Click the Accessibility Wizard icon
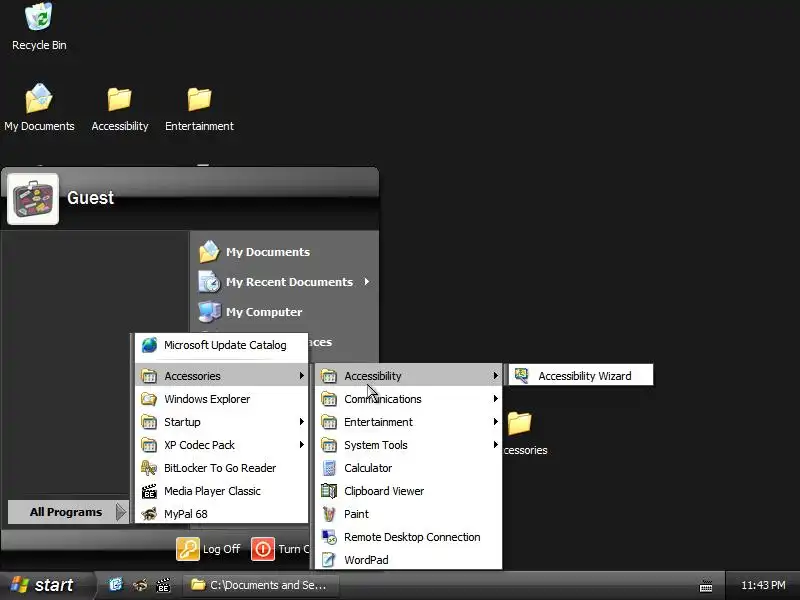Viewport: 800px width, 600px height. [x=521, y=376]
